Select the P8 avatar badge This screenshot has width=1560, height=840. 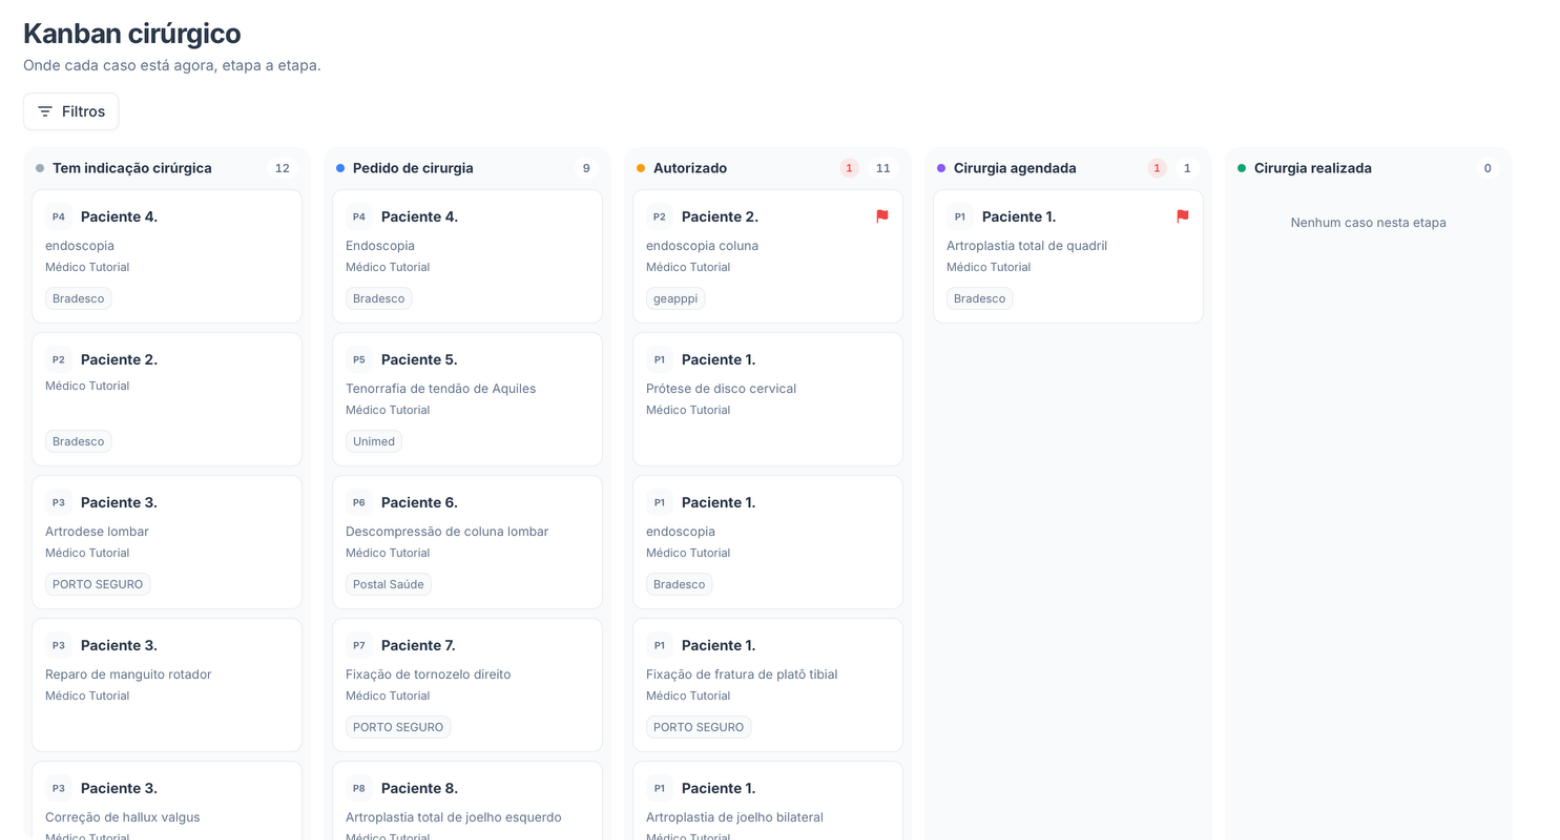pyautogui.click(x=359, y=789)
